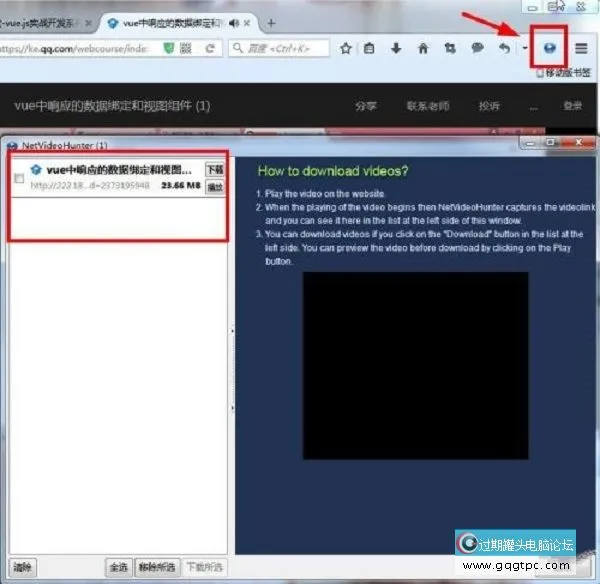600x584 pixels.
Task: Toggle the mobile bookmarks checkbox
Action: point(541,73)
